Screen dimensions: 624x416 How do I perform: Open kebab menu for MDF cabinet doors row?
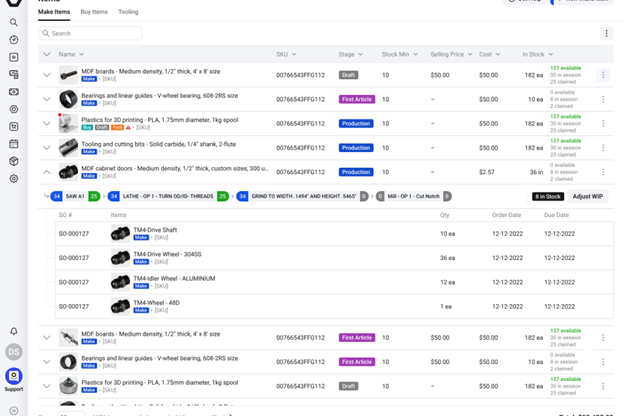(603, 172)
